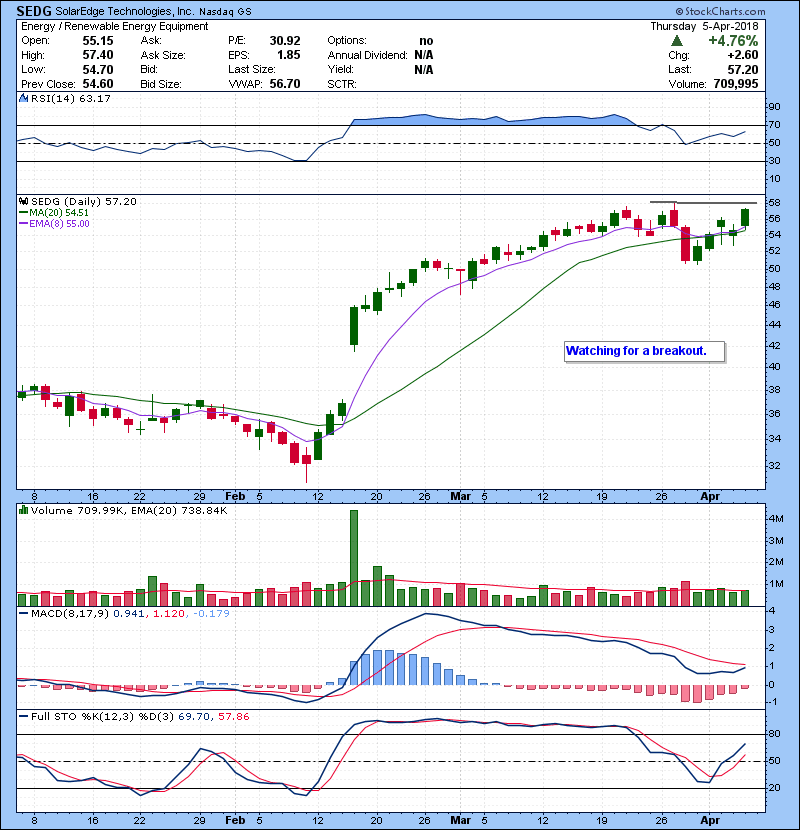Viewport: 800px width, 830px height.
Task: Click the Volume bars legend icon
Action: pyautogui.click(x=23, y=510)
